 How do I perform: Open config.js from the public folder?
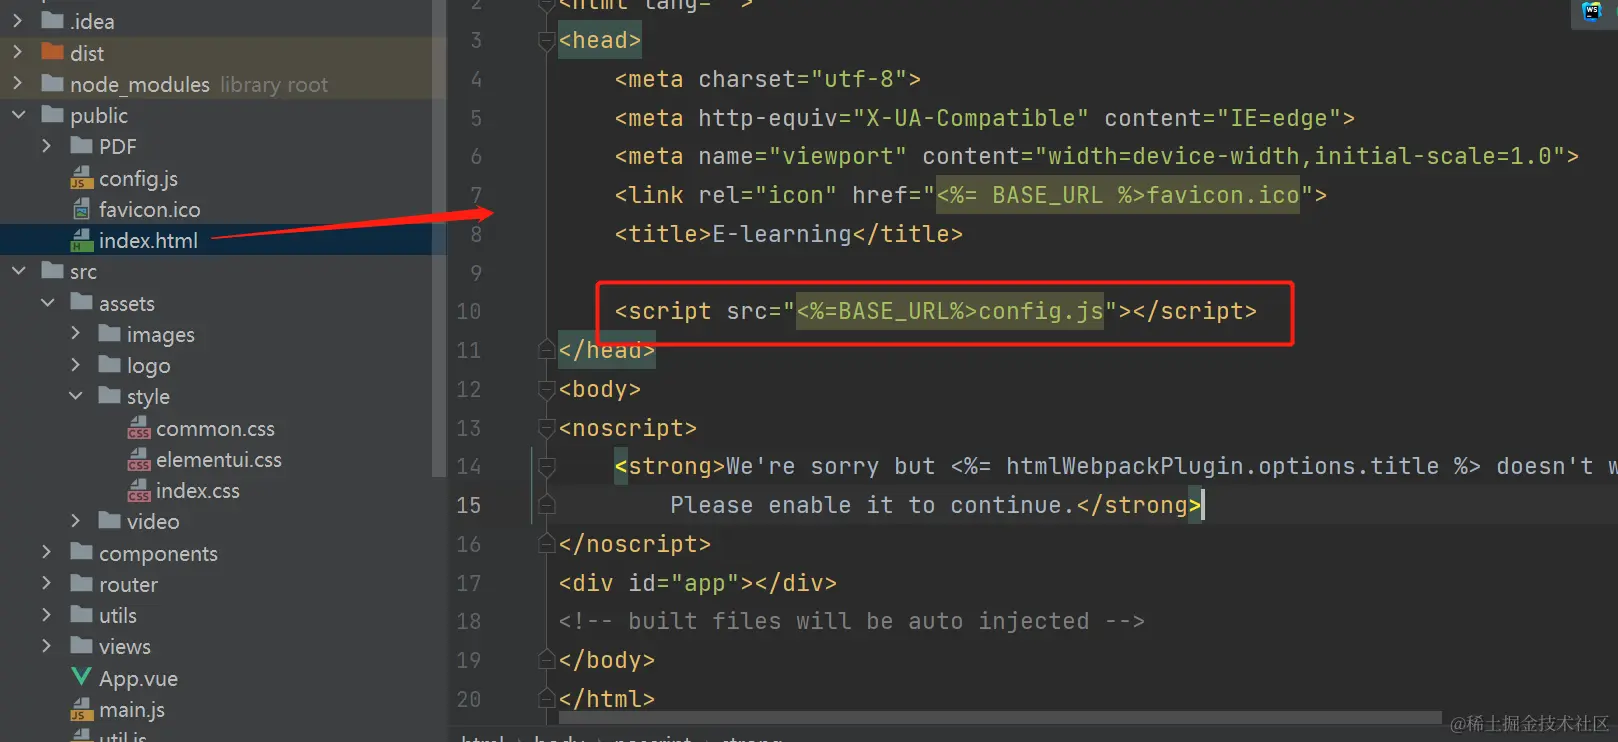[138, 178]
